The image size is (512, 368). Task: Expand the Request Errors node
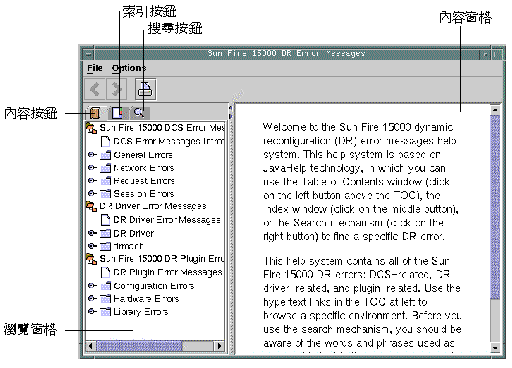(x=92, y=181)
